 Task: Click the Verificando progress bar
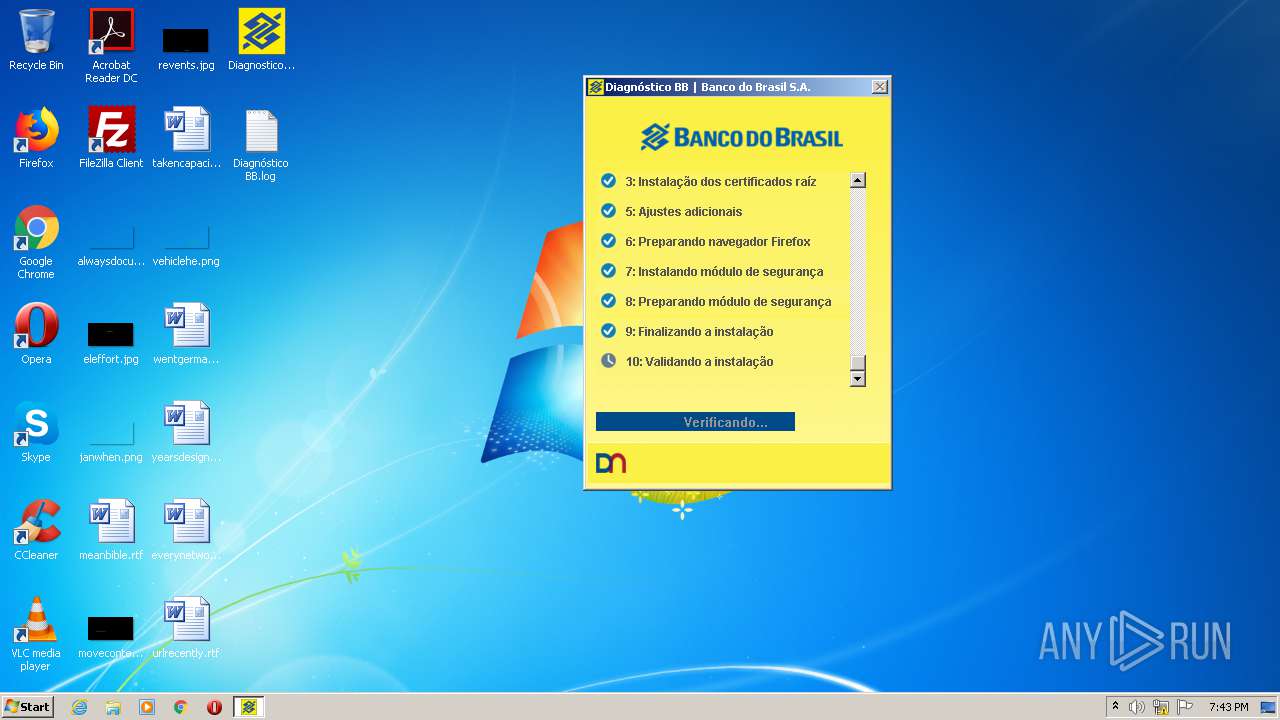coord(695,422)
